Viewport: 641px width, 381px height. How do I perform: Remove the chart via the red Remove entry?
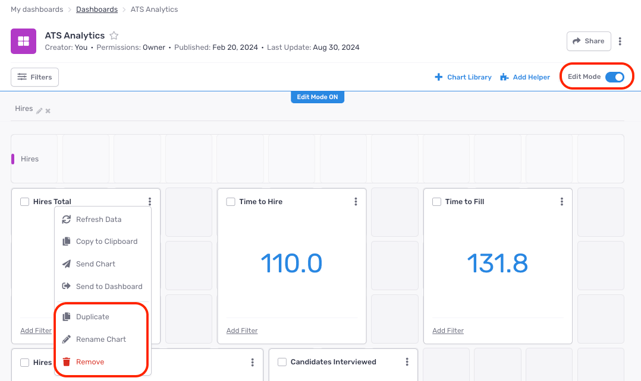[103, 362]
